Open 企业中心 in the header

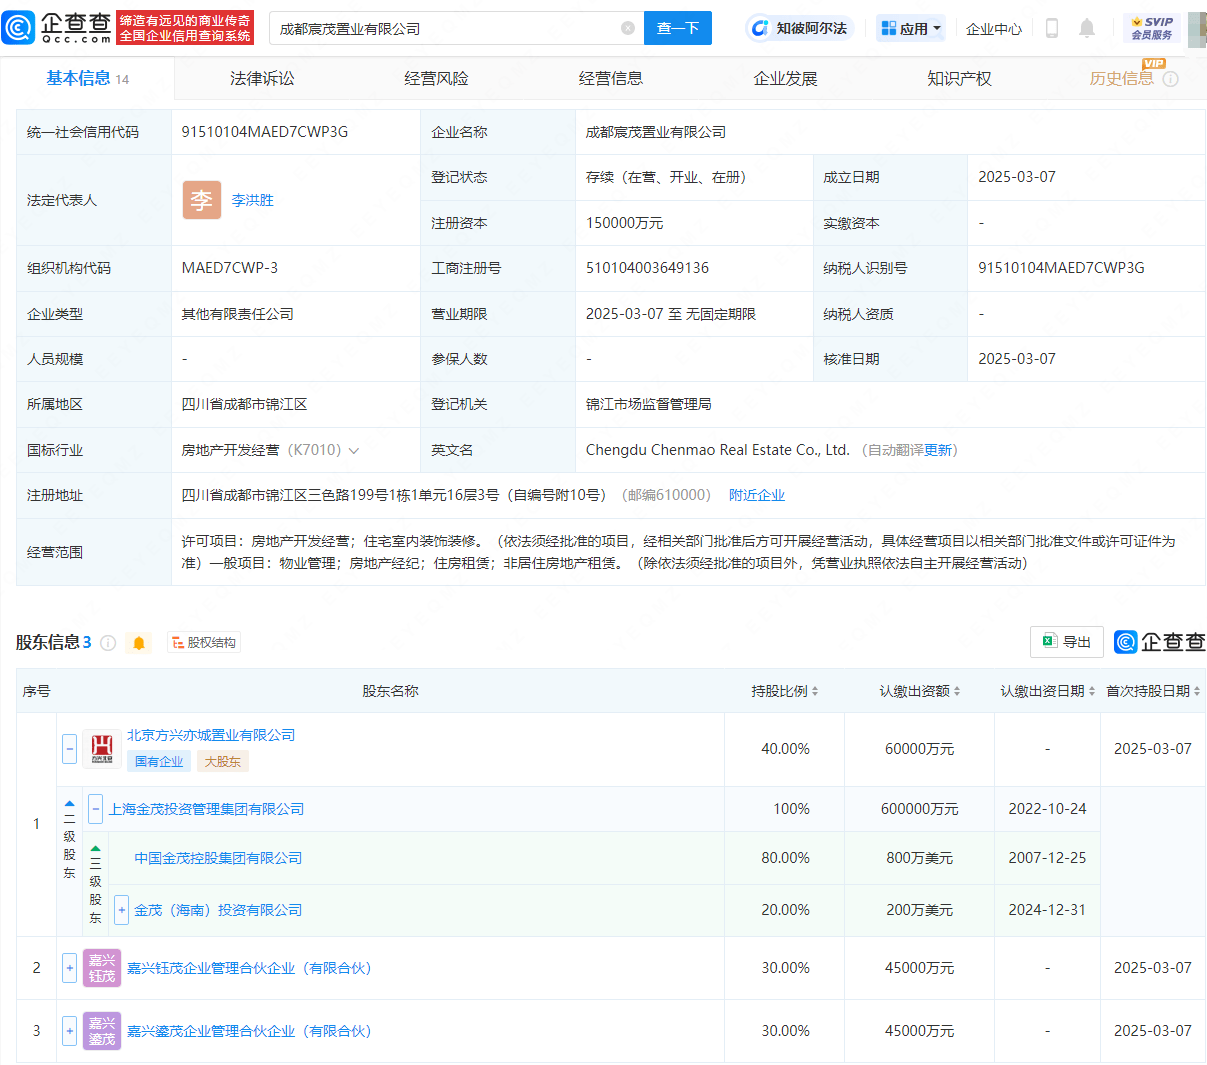(x=994, y=29)
